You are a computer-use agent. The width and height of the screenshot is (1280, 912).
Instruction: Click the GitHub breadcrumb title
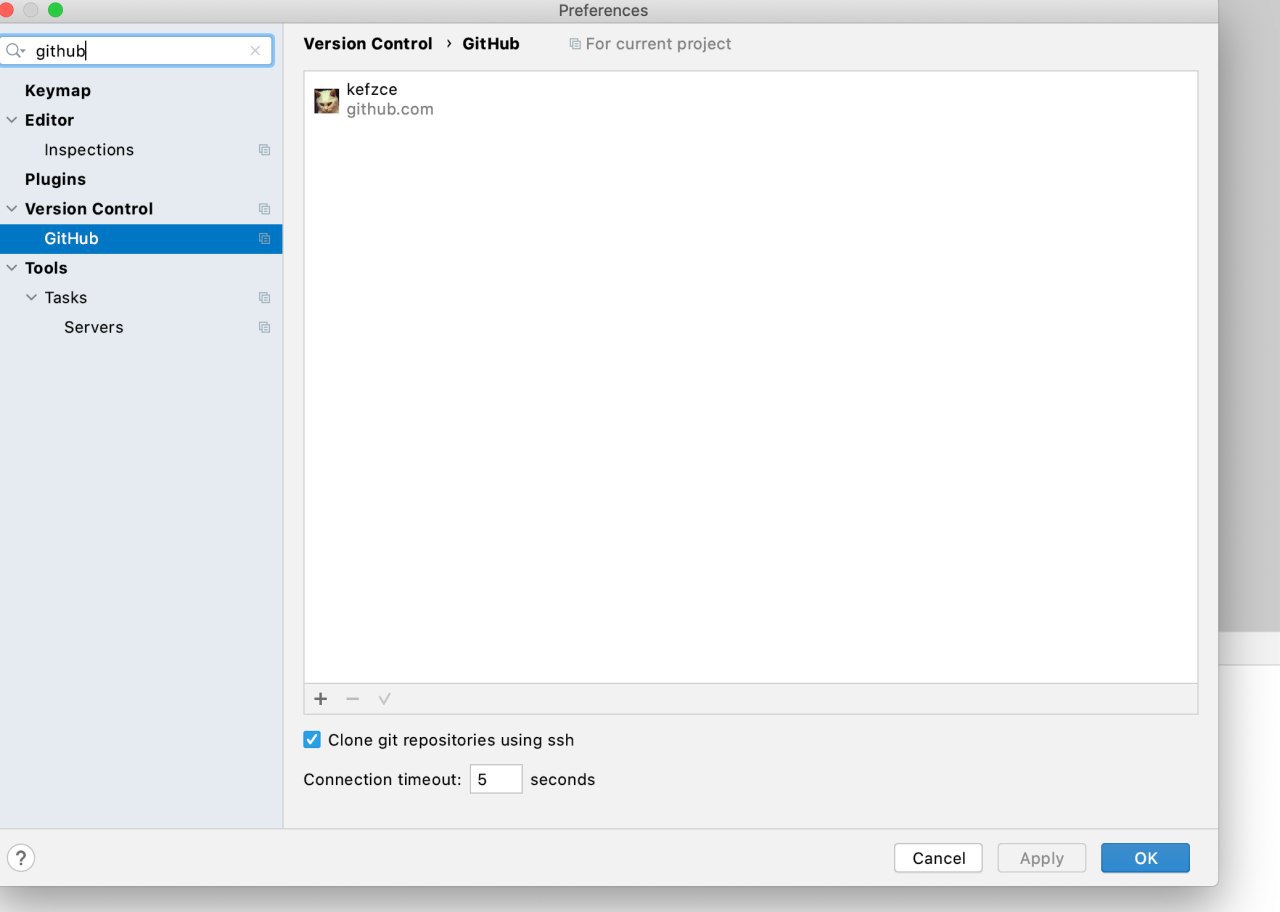tap(491, 44)
